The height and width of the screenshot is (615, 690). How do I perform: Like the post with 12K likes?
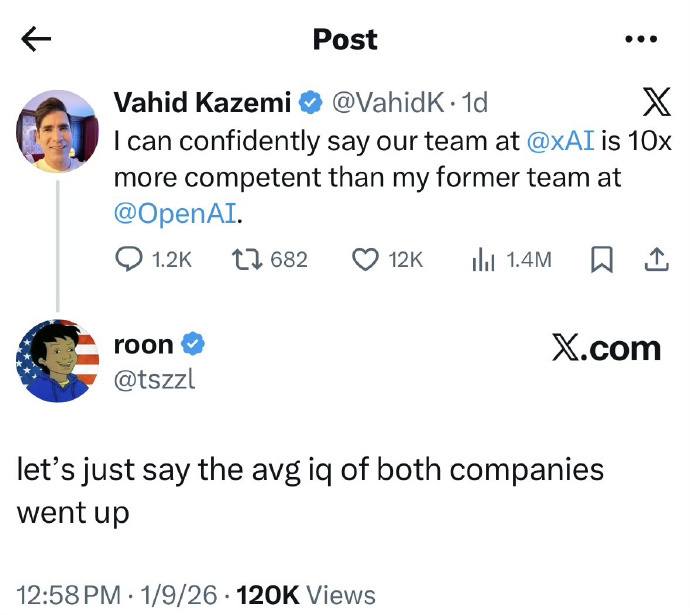coord(364,260)
